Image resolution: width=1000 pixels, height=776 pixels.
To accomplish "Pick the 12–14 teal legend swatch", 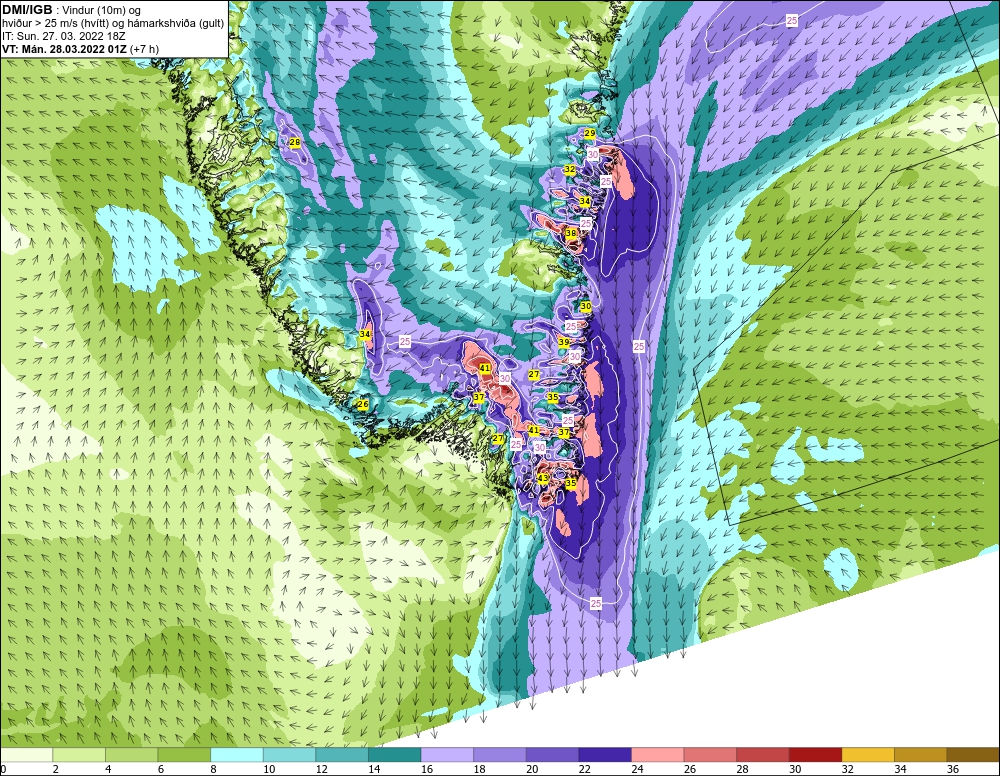I will tap(342, 755).
